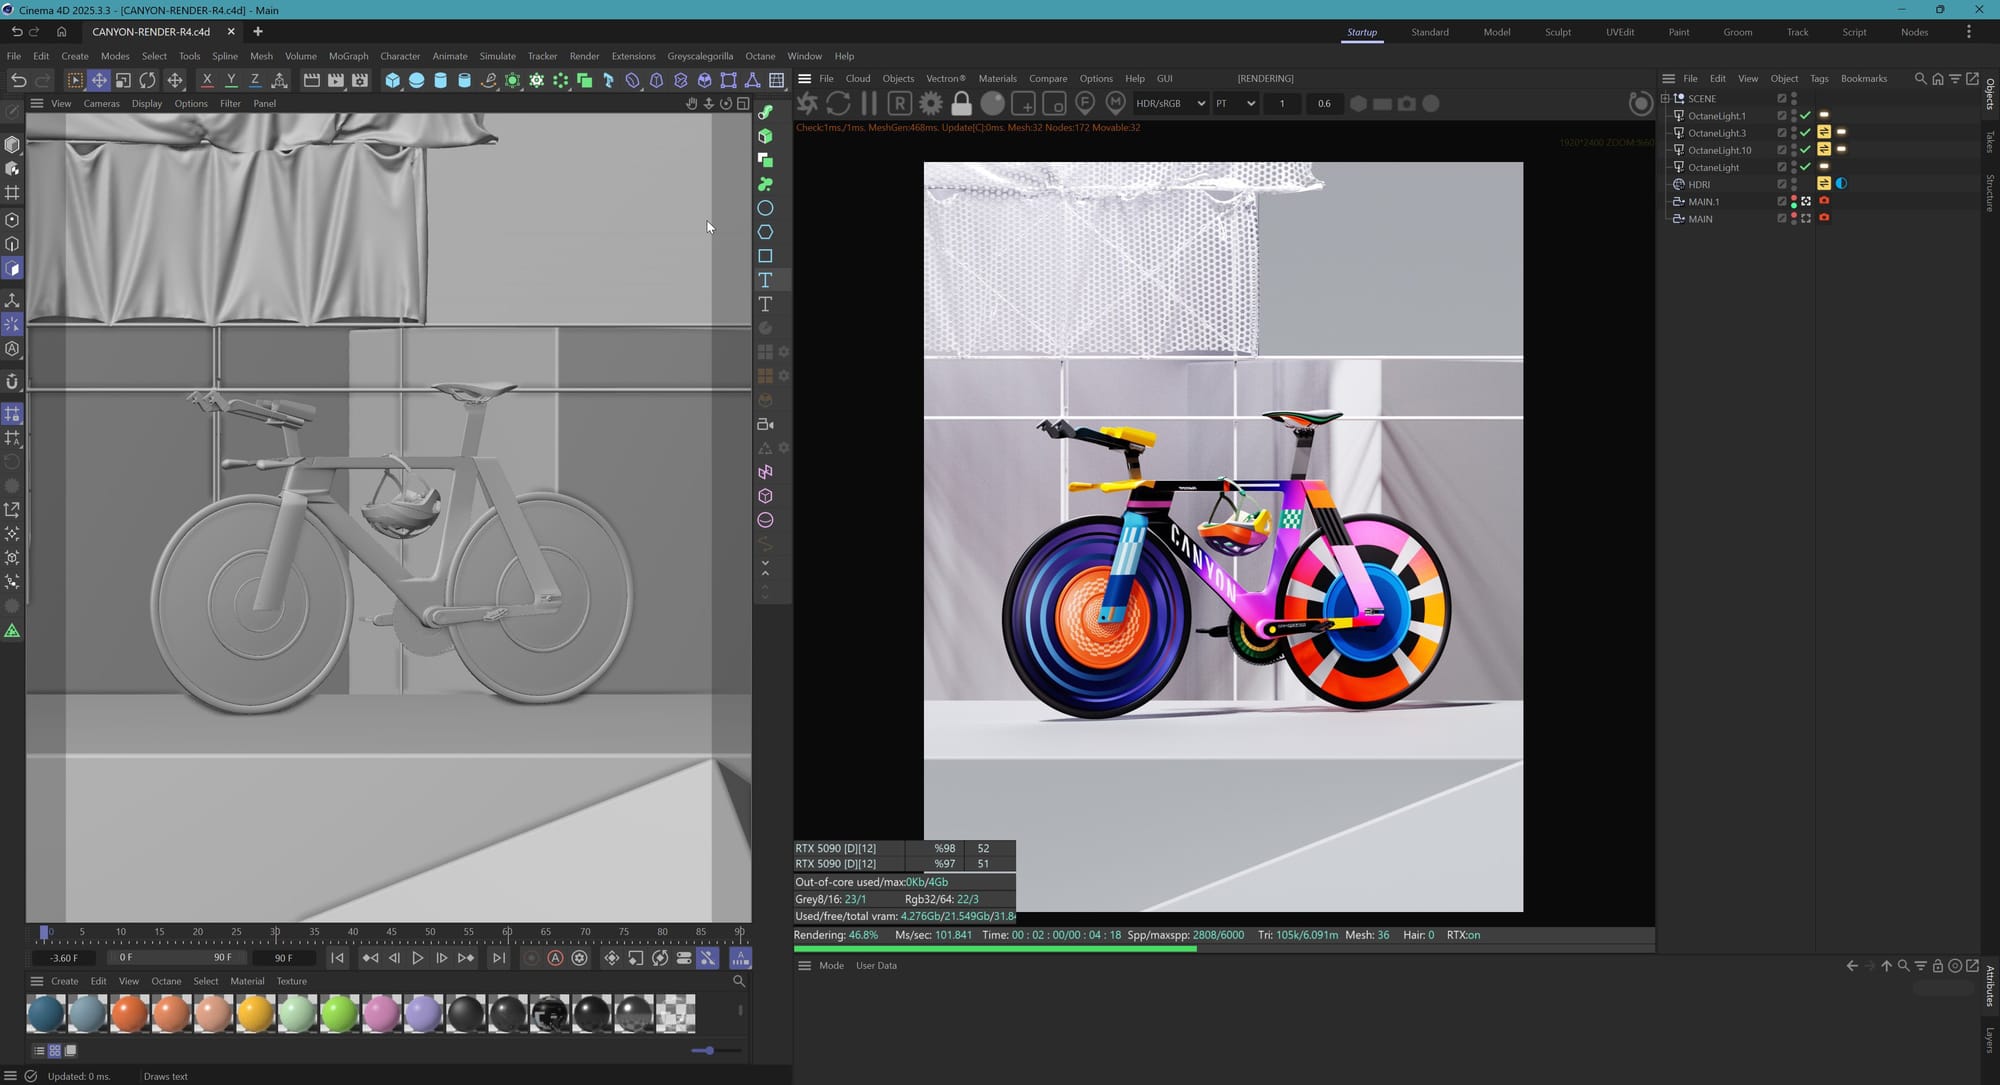Click the Octane lock resolution padlock icon
This screenshot has height=1085, width=2000.
point(961,103)
